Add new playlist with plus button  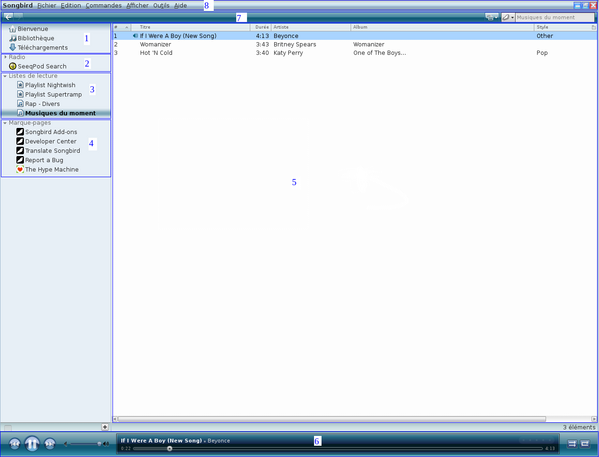(105, 427)
